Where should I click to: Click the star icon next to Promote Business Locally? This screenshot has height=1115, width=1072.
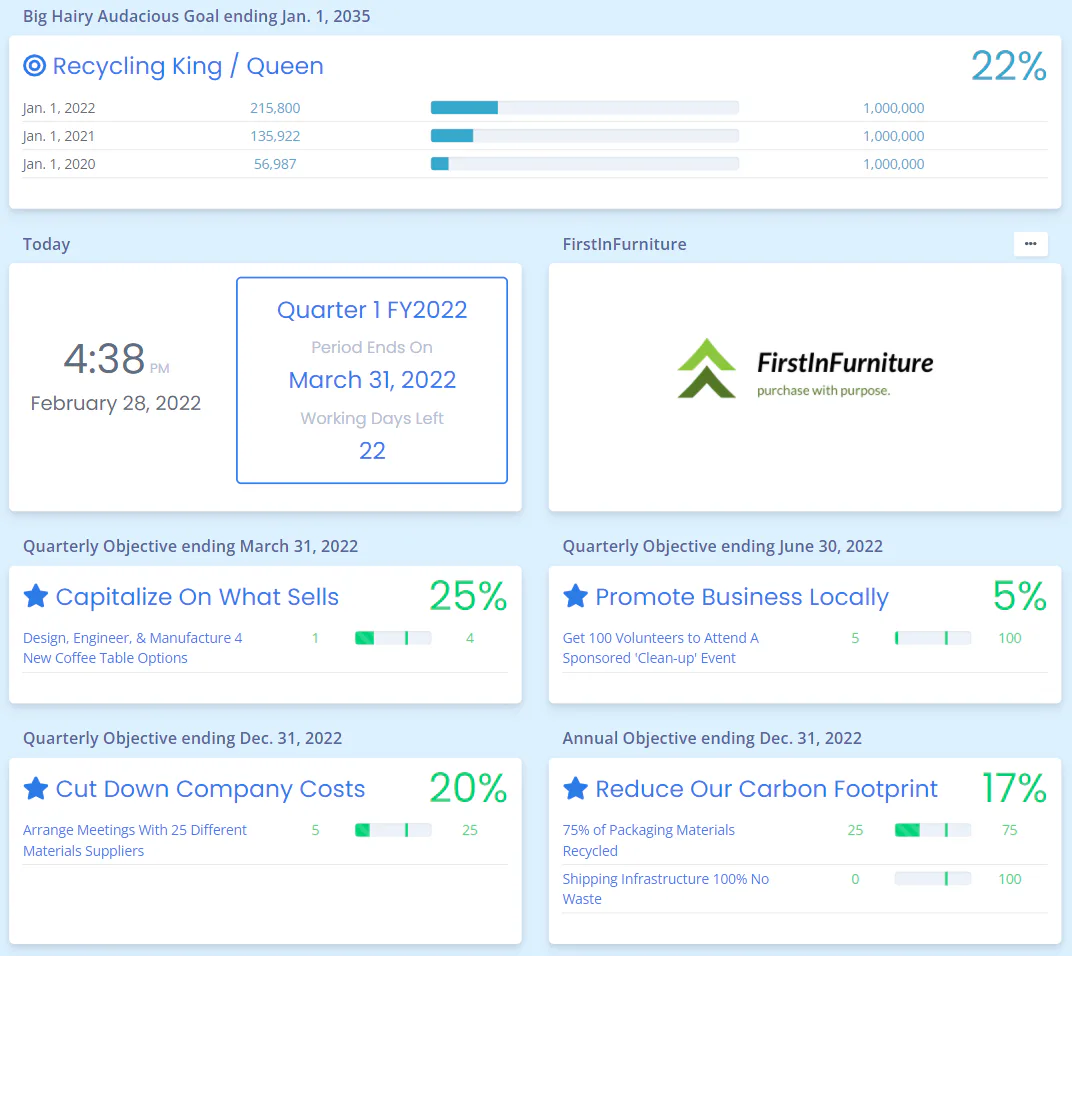[x=575, y=596]
